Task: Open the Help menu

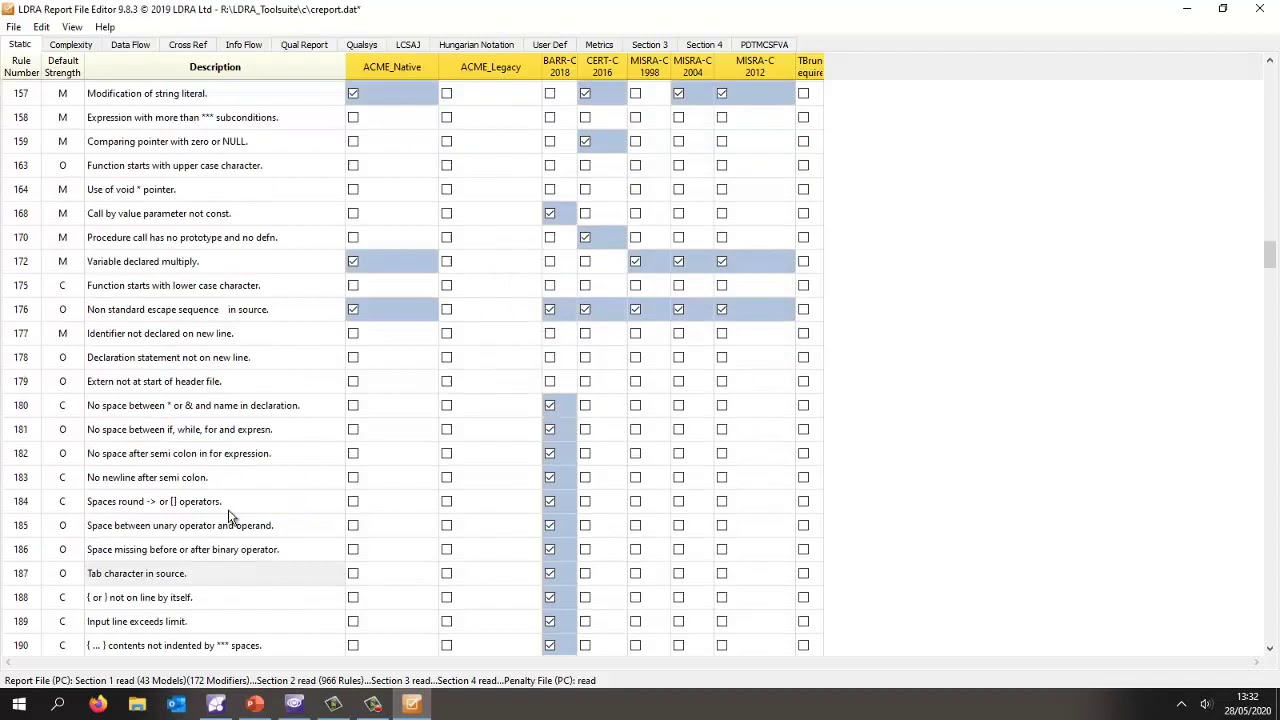Action: 105,27
